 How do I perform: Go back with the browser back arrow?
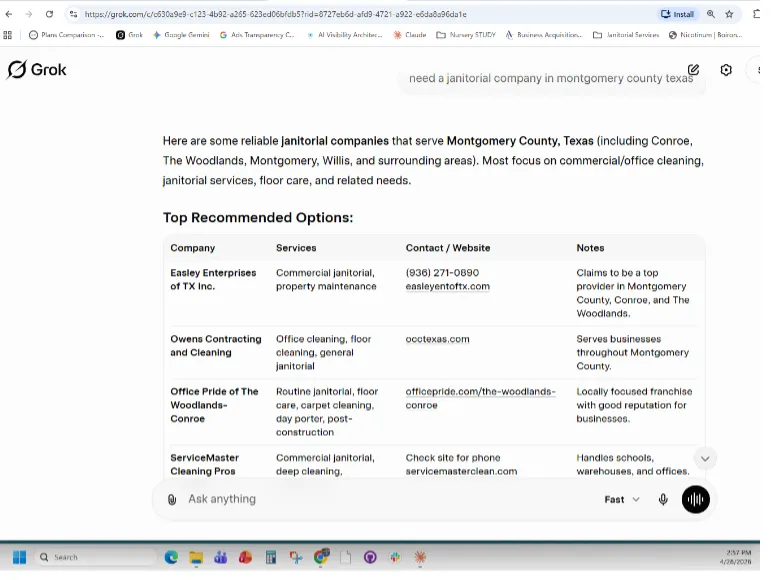click(9, 14)
